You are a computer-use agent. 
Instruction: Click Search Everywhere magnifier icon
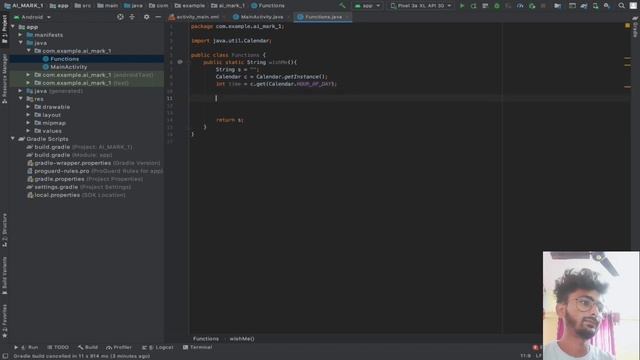point(621,6)
